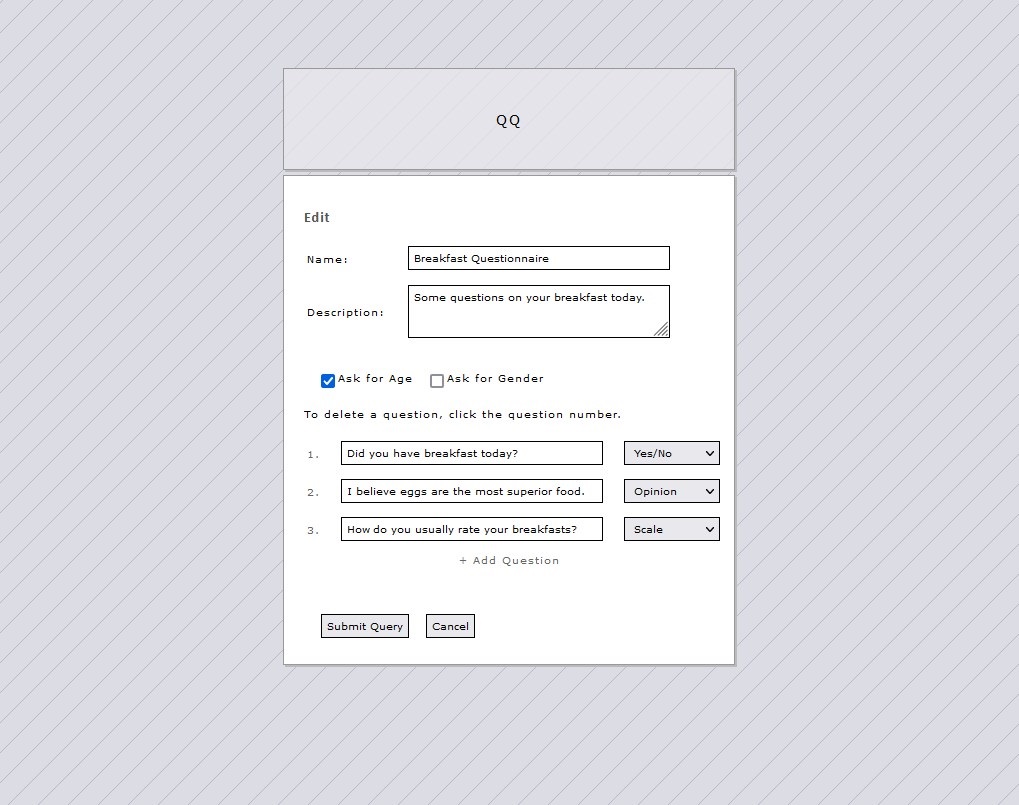Grab the Description textarea resize handle
The width and height of the screenshot is (1019, 805).
(x=661, y=330)
